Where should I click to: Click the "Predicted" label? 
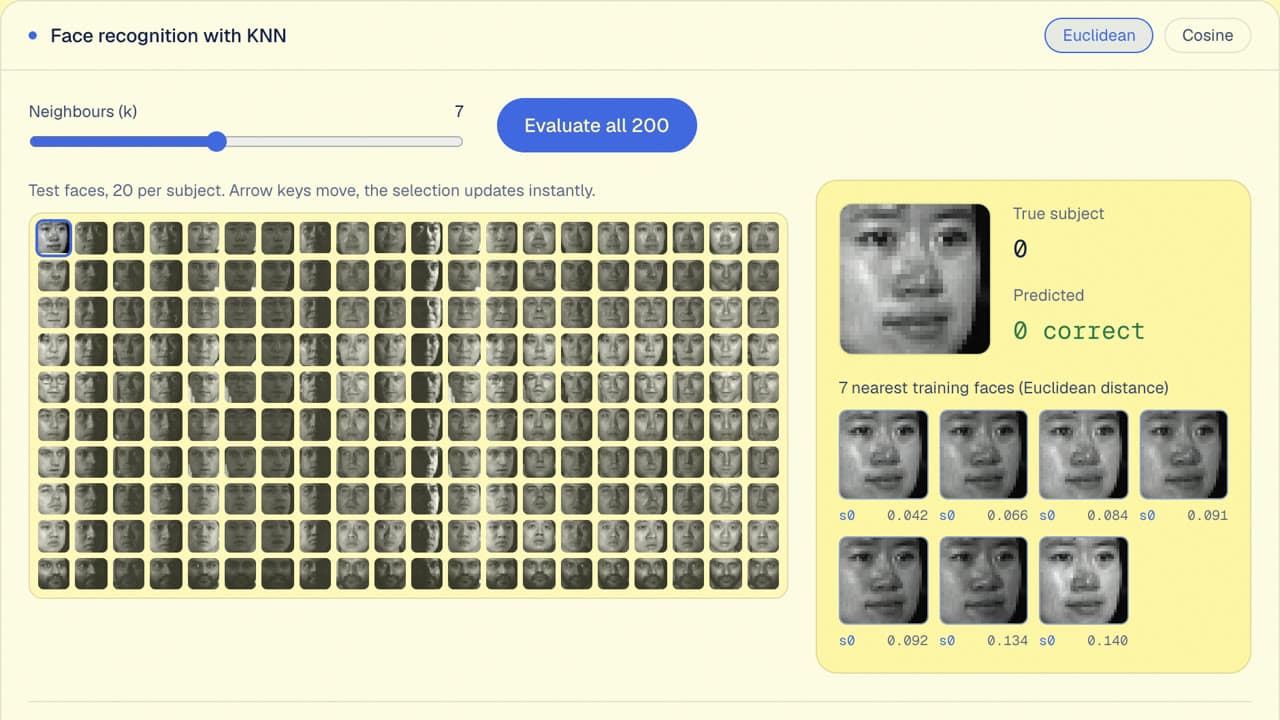1048,296
